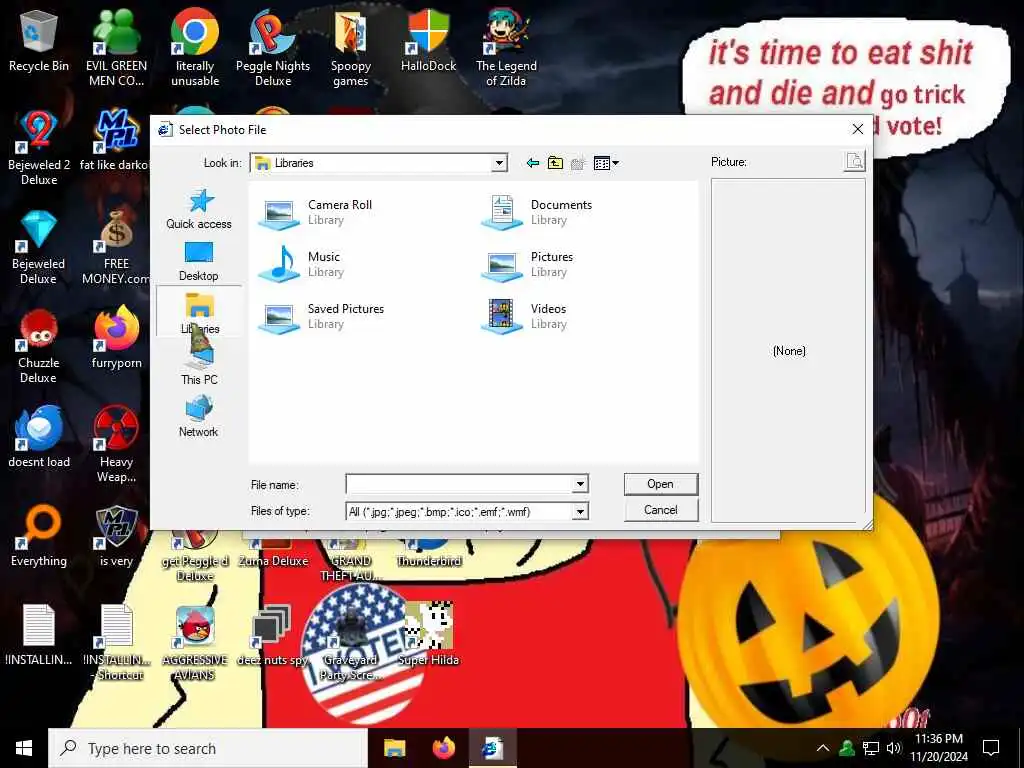The image size is (1024, 768).
Task: Select the Saved Pictures library
Action: coord(321,316)
